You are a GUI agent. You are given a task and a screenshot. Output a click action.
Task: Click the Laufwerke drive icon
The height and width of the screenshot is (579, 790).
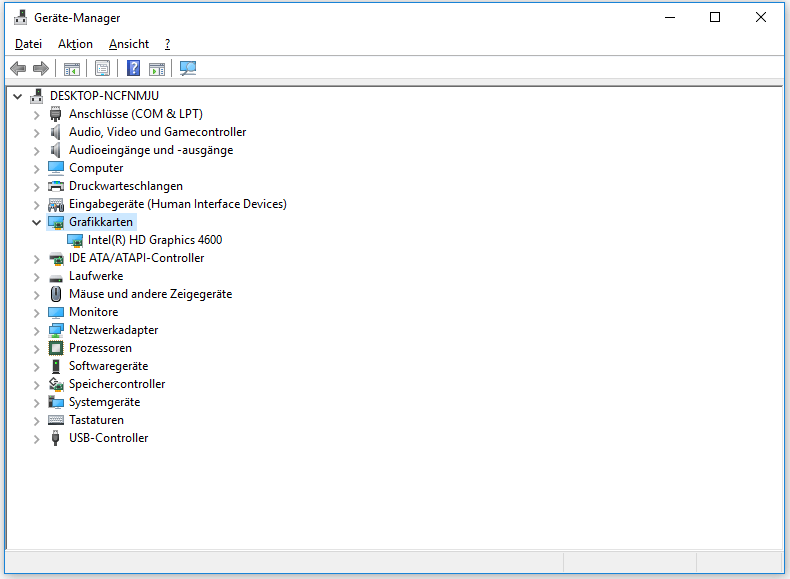[56, 278]
